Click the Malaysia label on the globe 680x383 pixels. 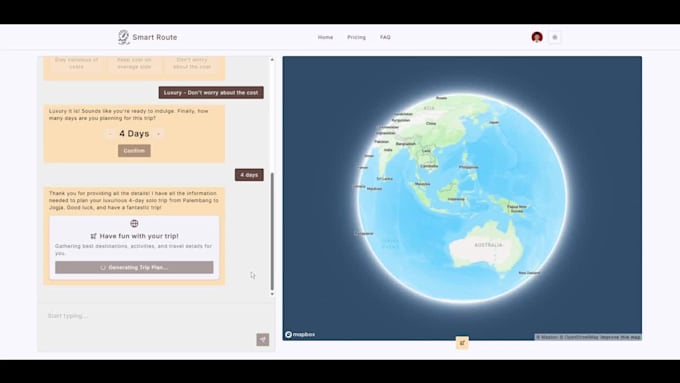[422, 184]
